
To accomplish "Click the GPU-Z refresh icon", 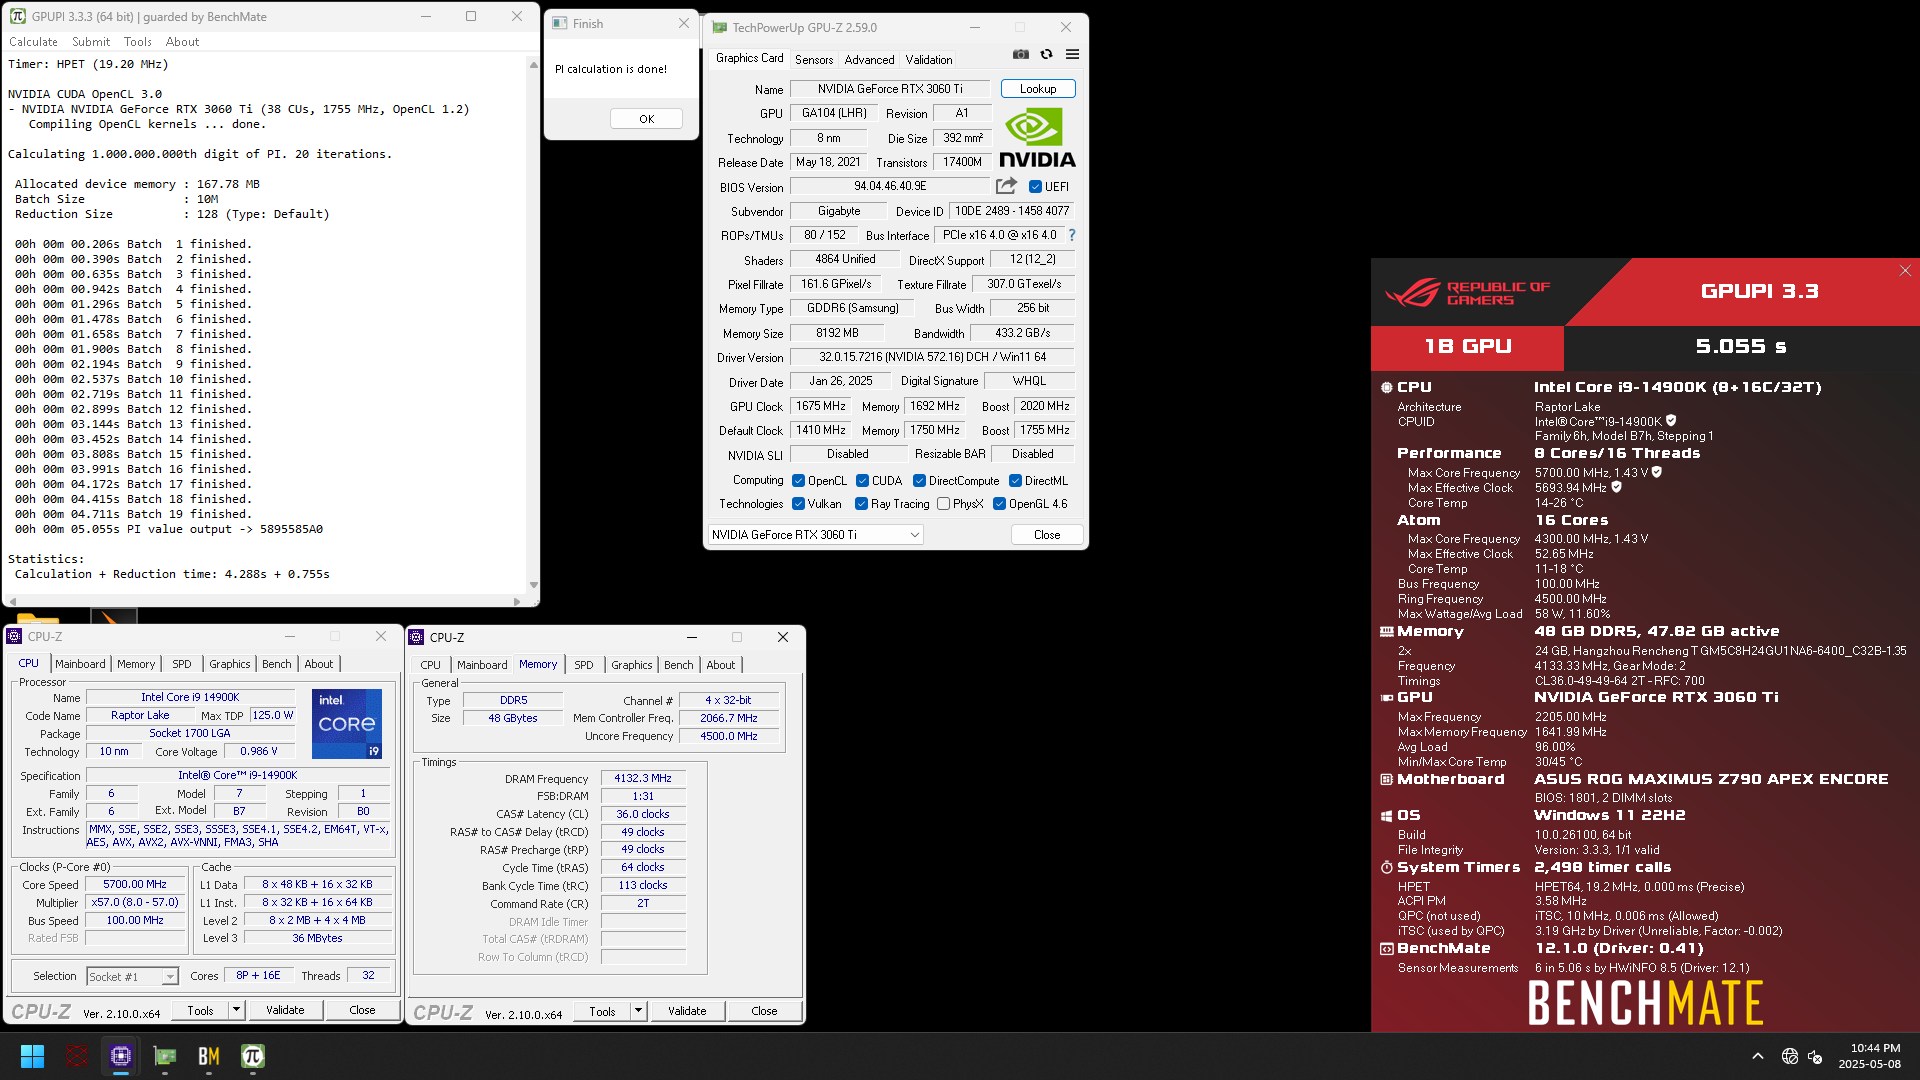I will point(1046,55).
